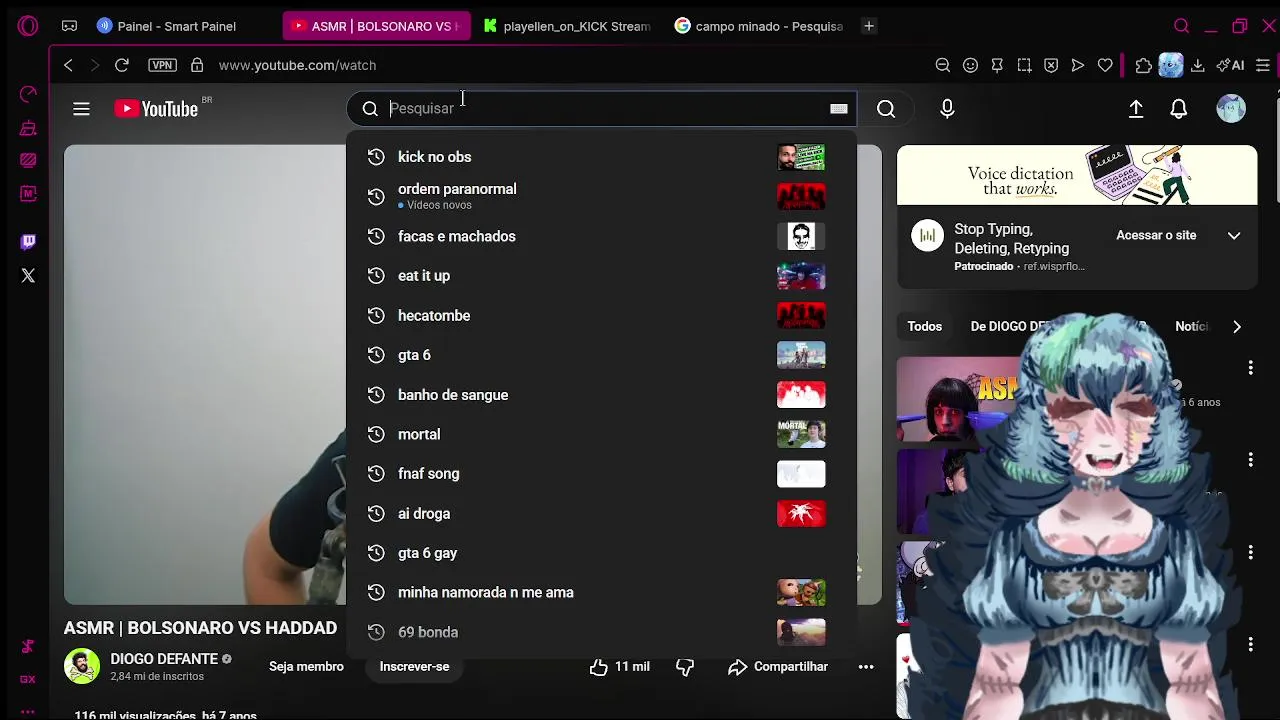Viewport: 1280px width, 720px height.
Task: Focus the Pesquisar search box
Action: 600,108
